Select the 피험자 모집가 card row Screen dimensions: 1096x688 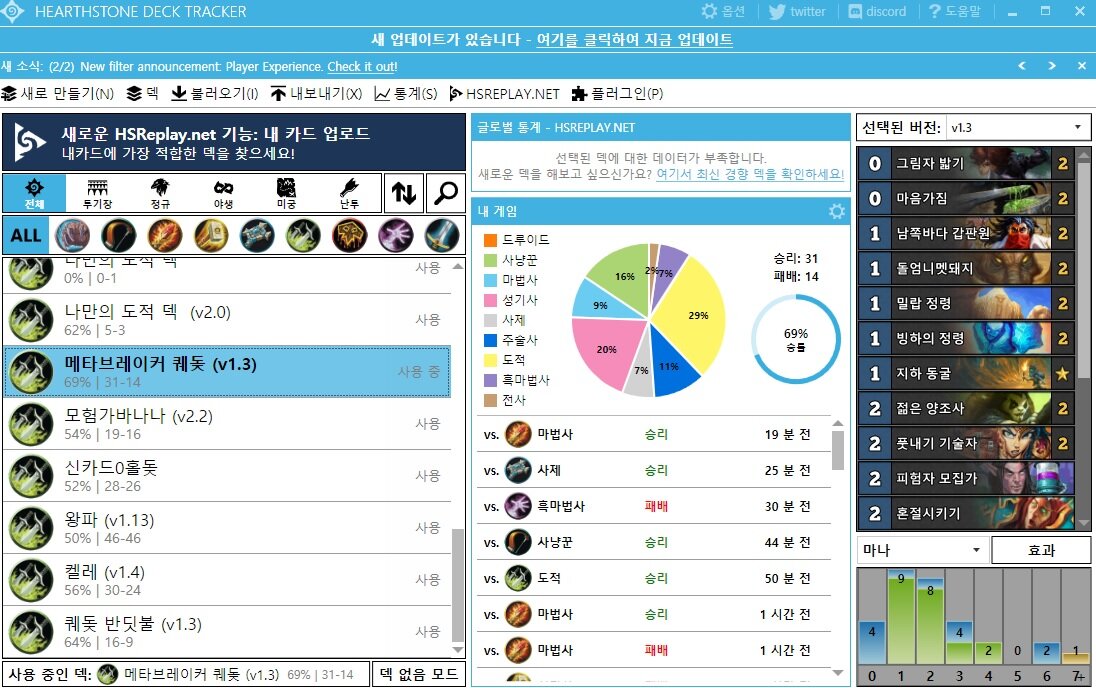(x=966, y=478)
